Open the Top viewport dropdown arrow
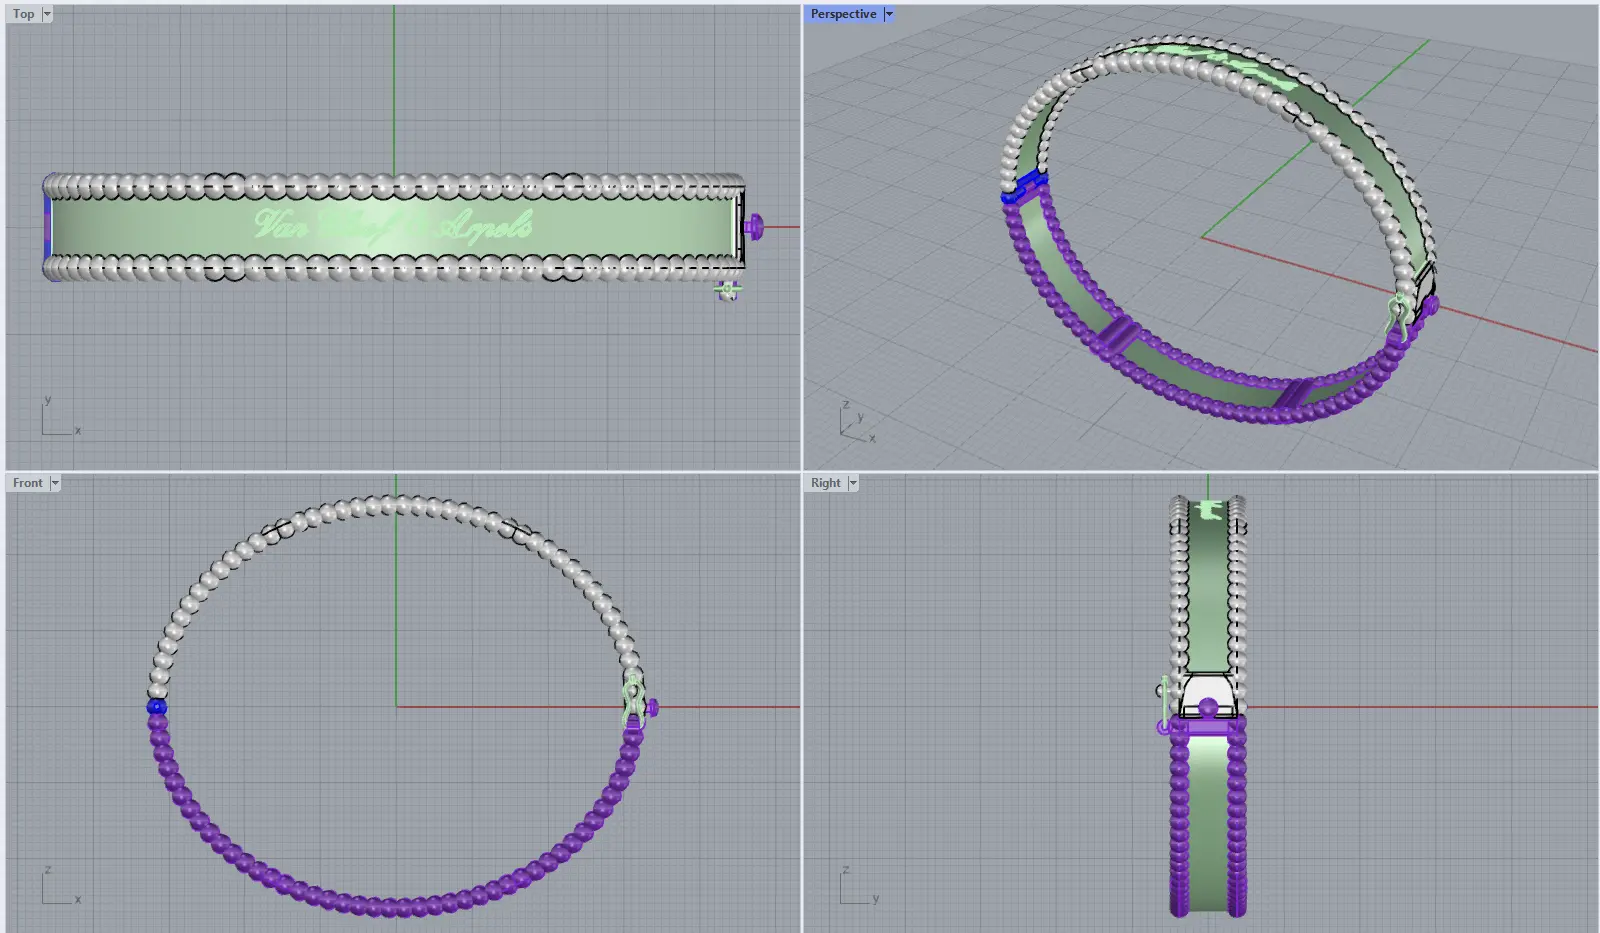The width and height of the screenshot is (1600, 933). coord(47,14)
